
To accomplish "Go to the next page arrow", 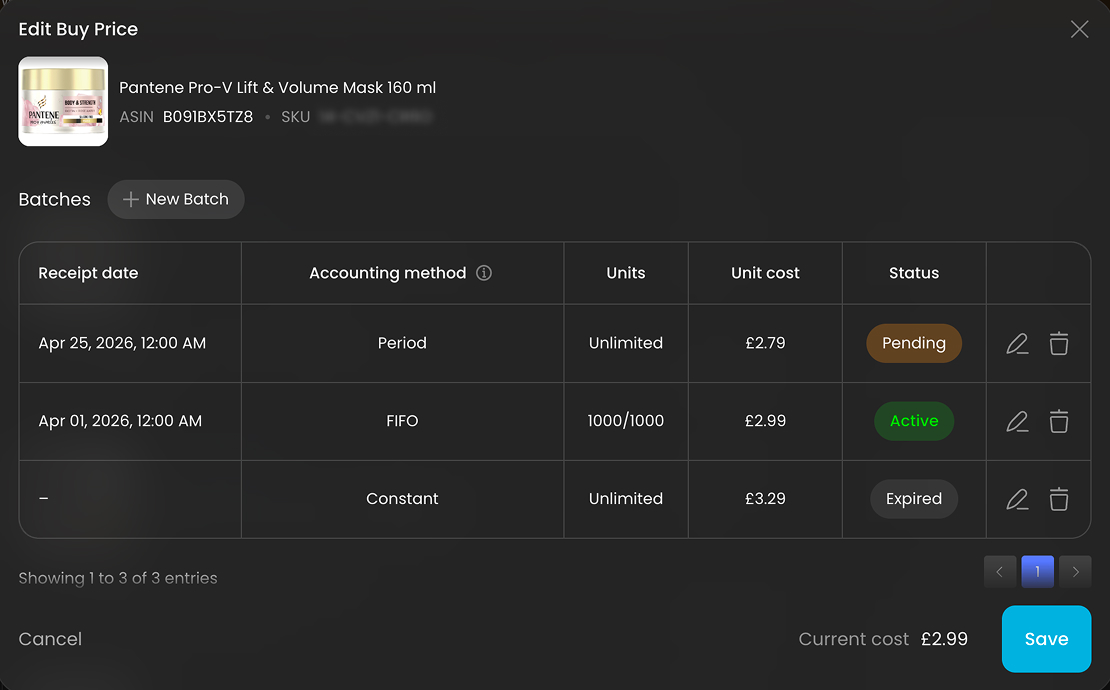I will point(1075,572).
